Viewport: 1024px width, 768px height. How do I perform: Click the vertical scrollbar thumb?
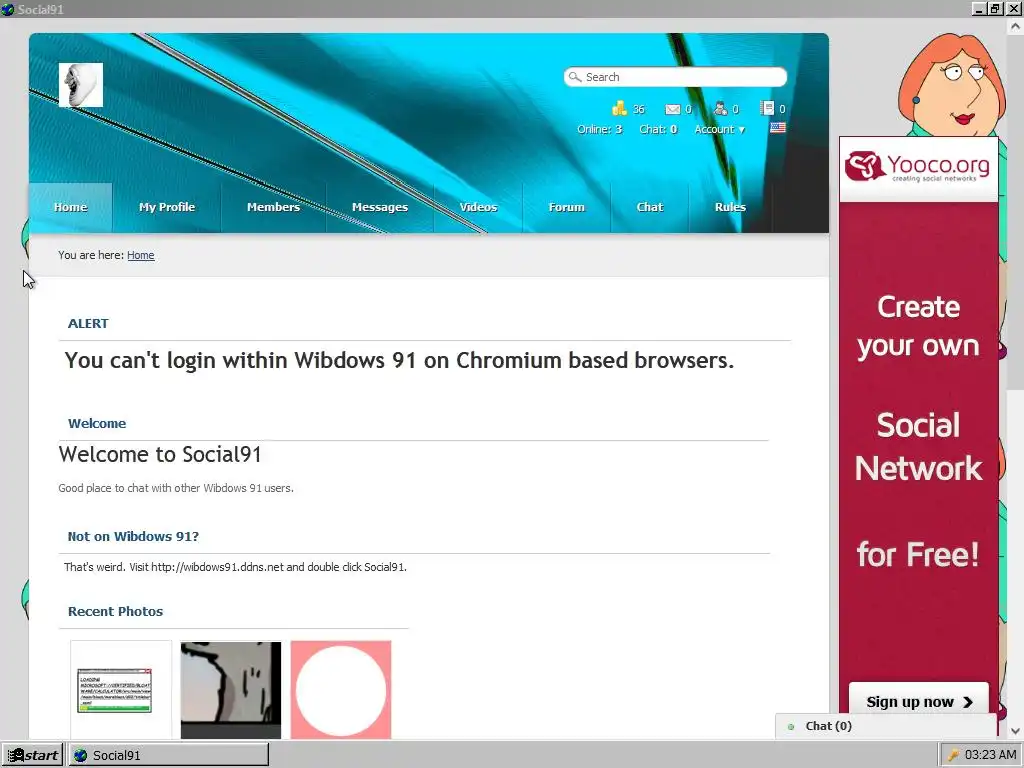[1016, 212]
